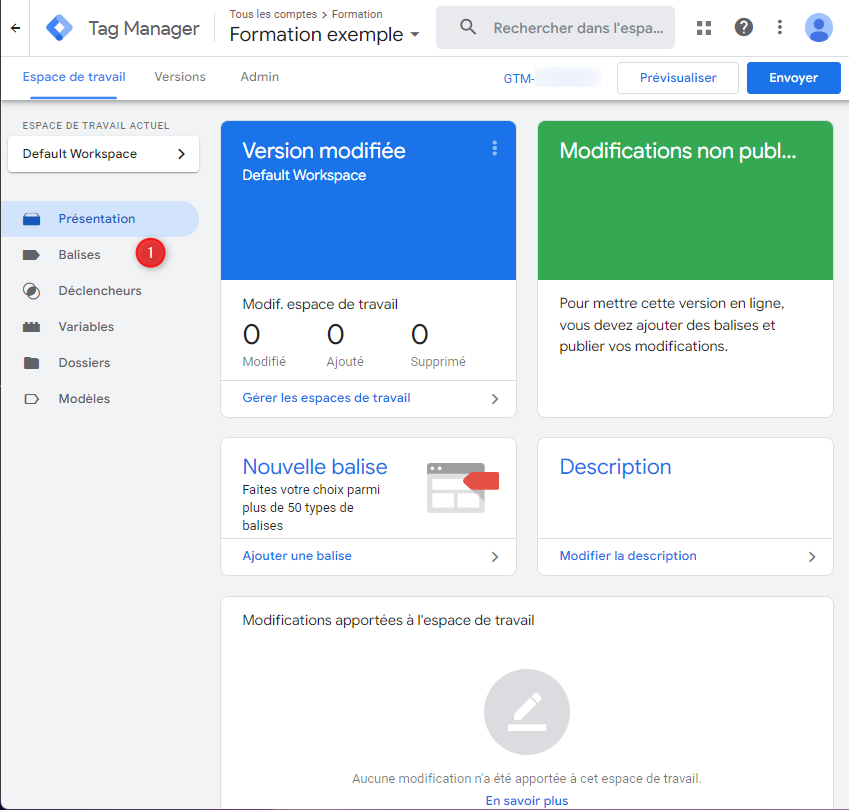
Task: Open the help question mark icon
Action: point(743,27)
